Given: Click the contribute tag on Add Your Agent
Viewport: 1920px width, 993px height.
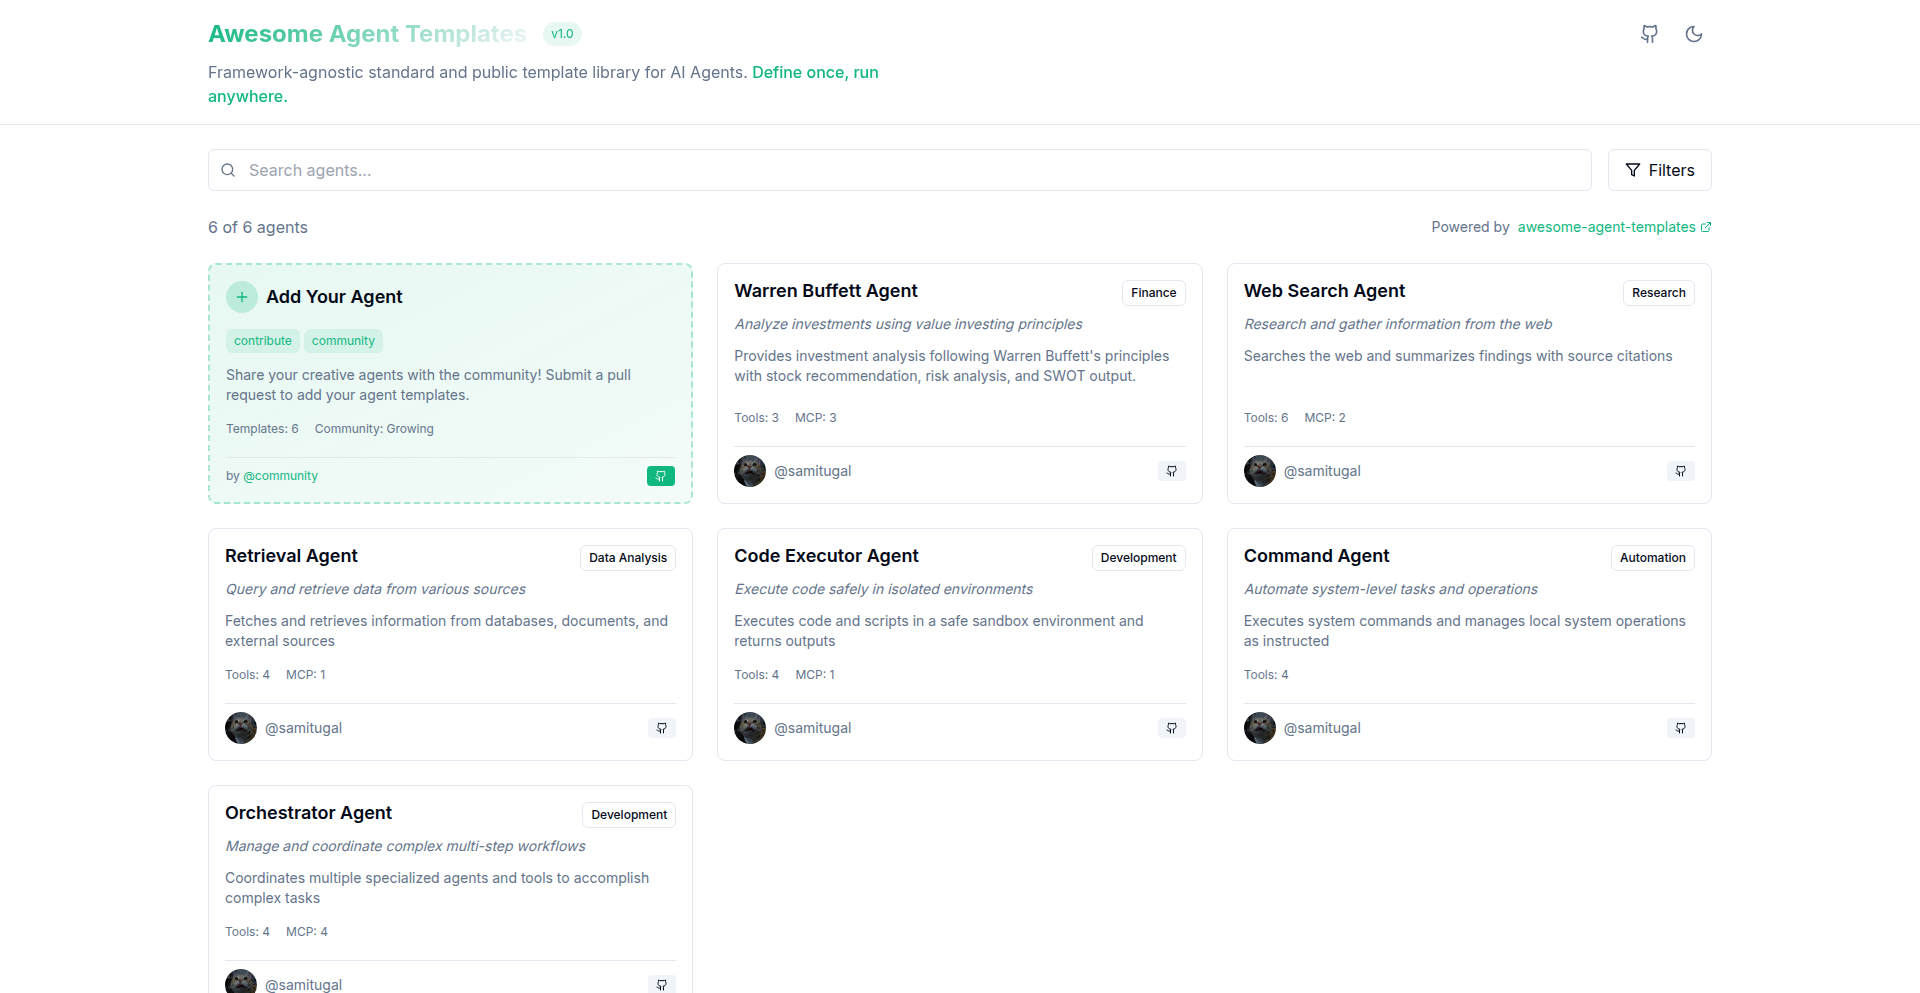Looking at the screenshot, I should [x=263, y=341].
